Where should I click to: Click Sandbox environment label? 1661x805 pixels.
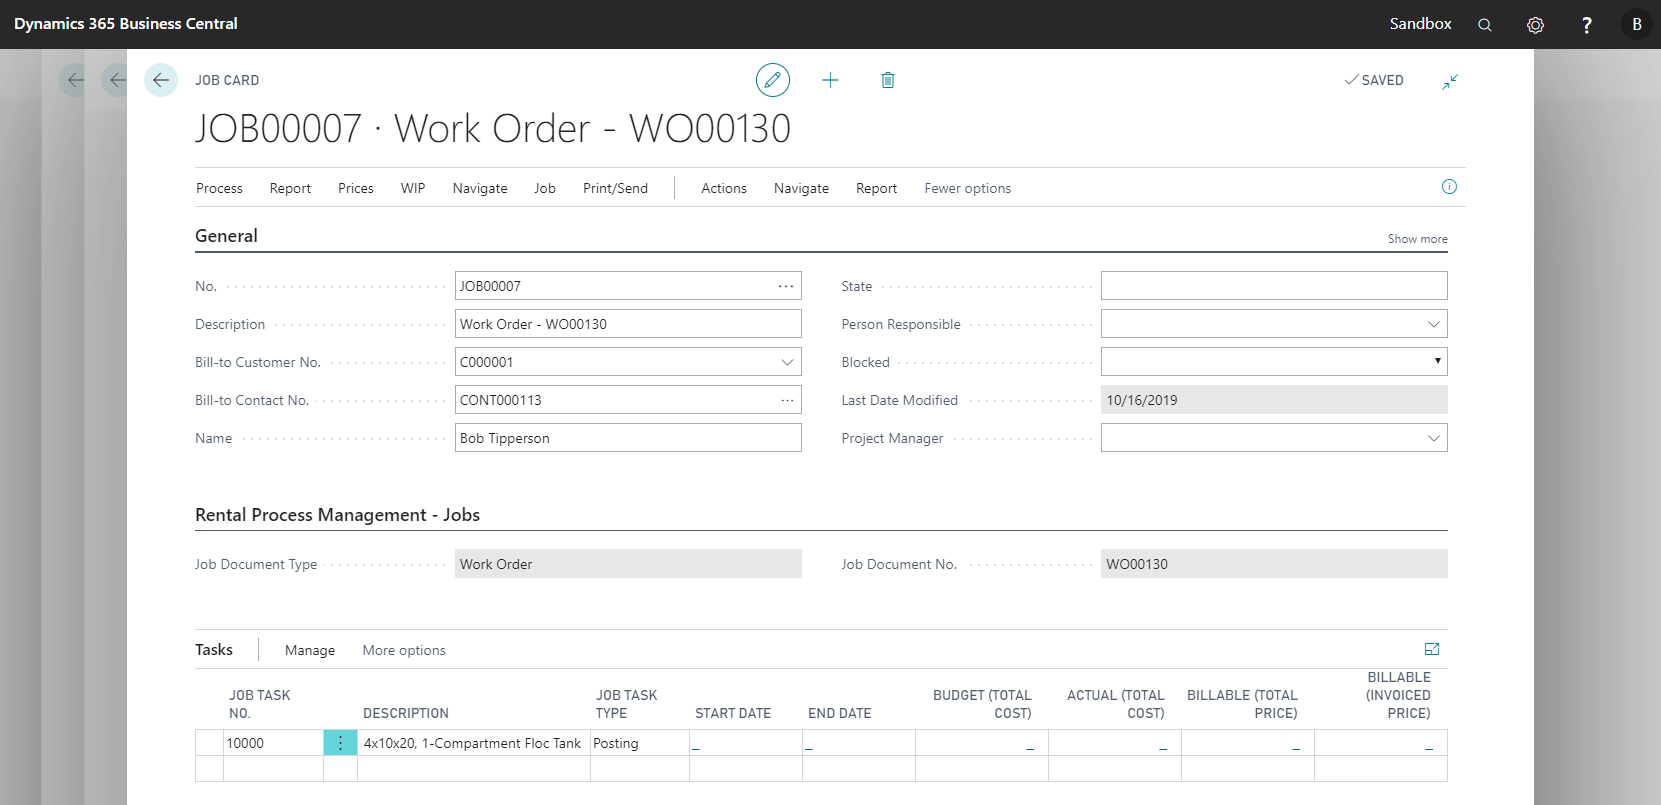[x=1420, y=24]
